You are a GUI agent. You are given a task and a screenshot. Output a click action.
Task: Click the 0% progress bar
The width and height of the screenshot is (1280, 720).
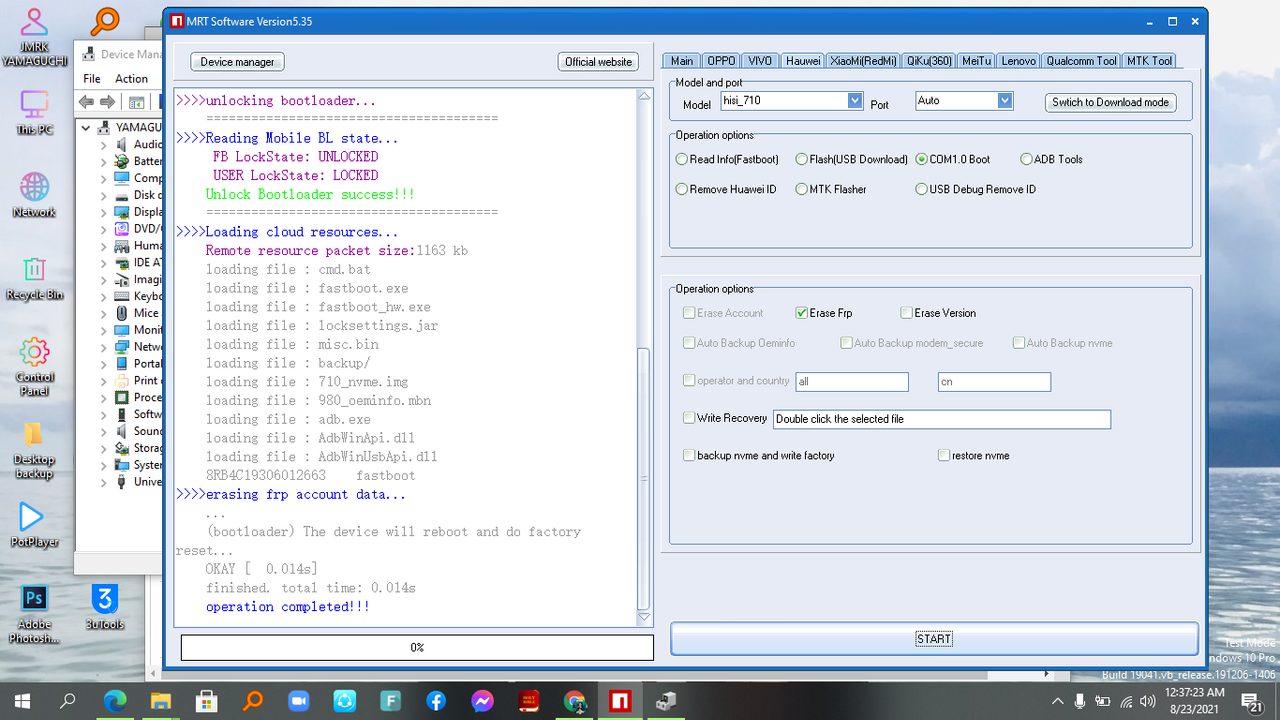[x=417, y=647]
